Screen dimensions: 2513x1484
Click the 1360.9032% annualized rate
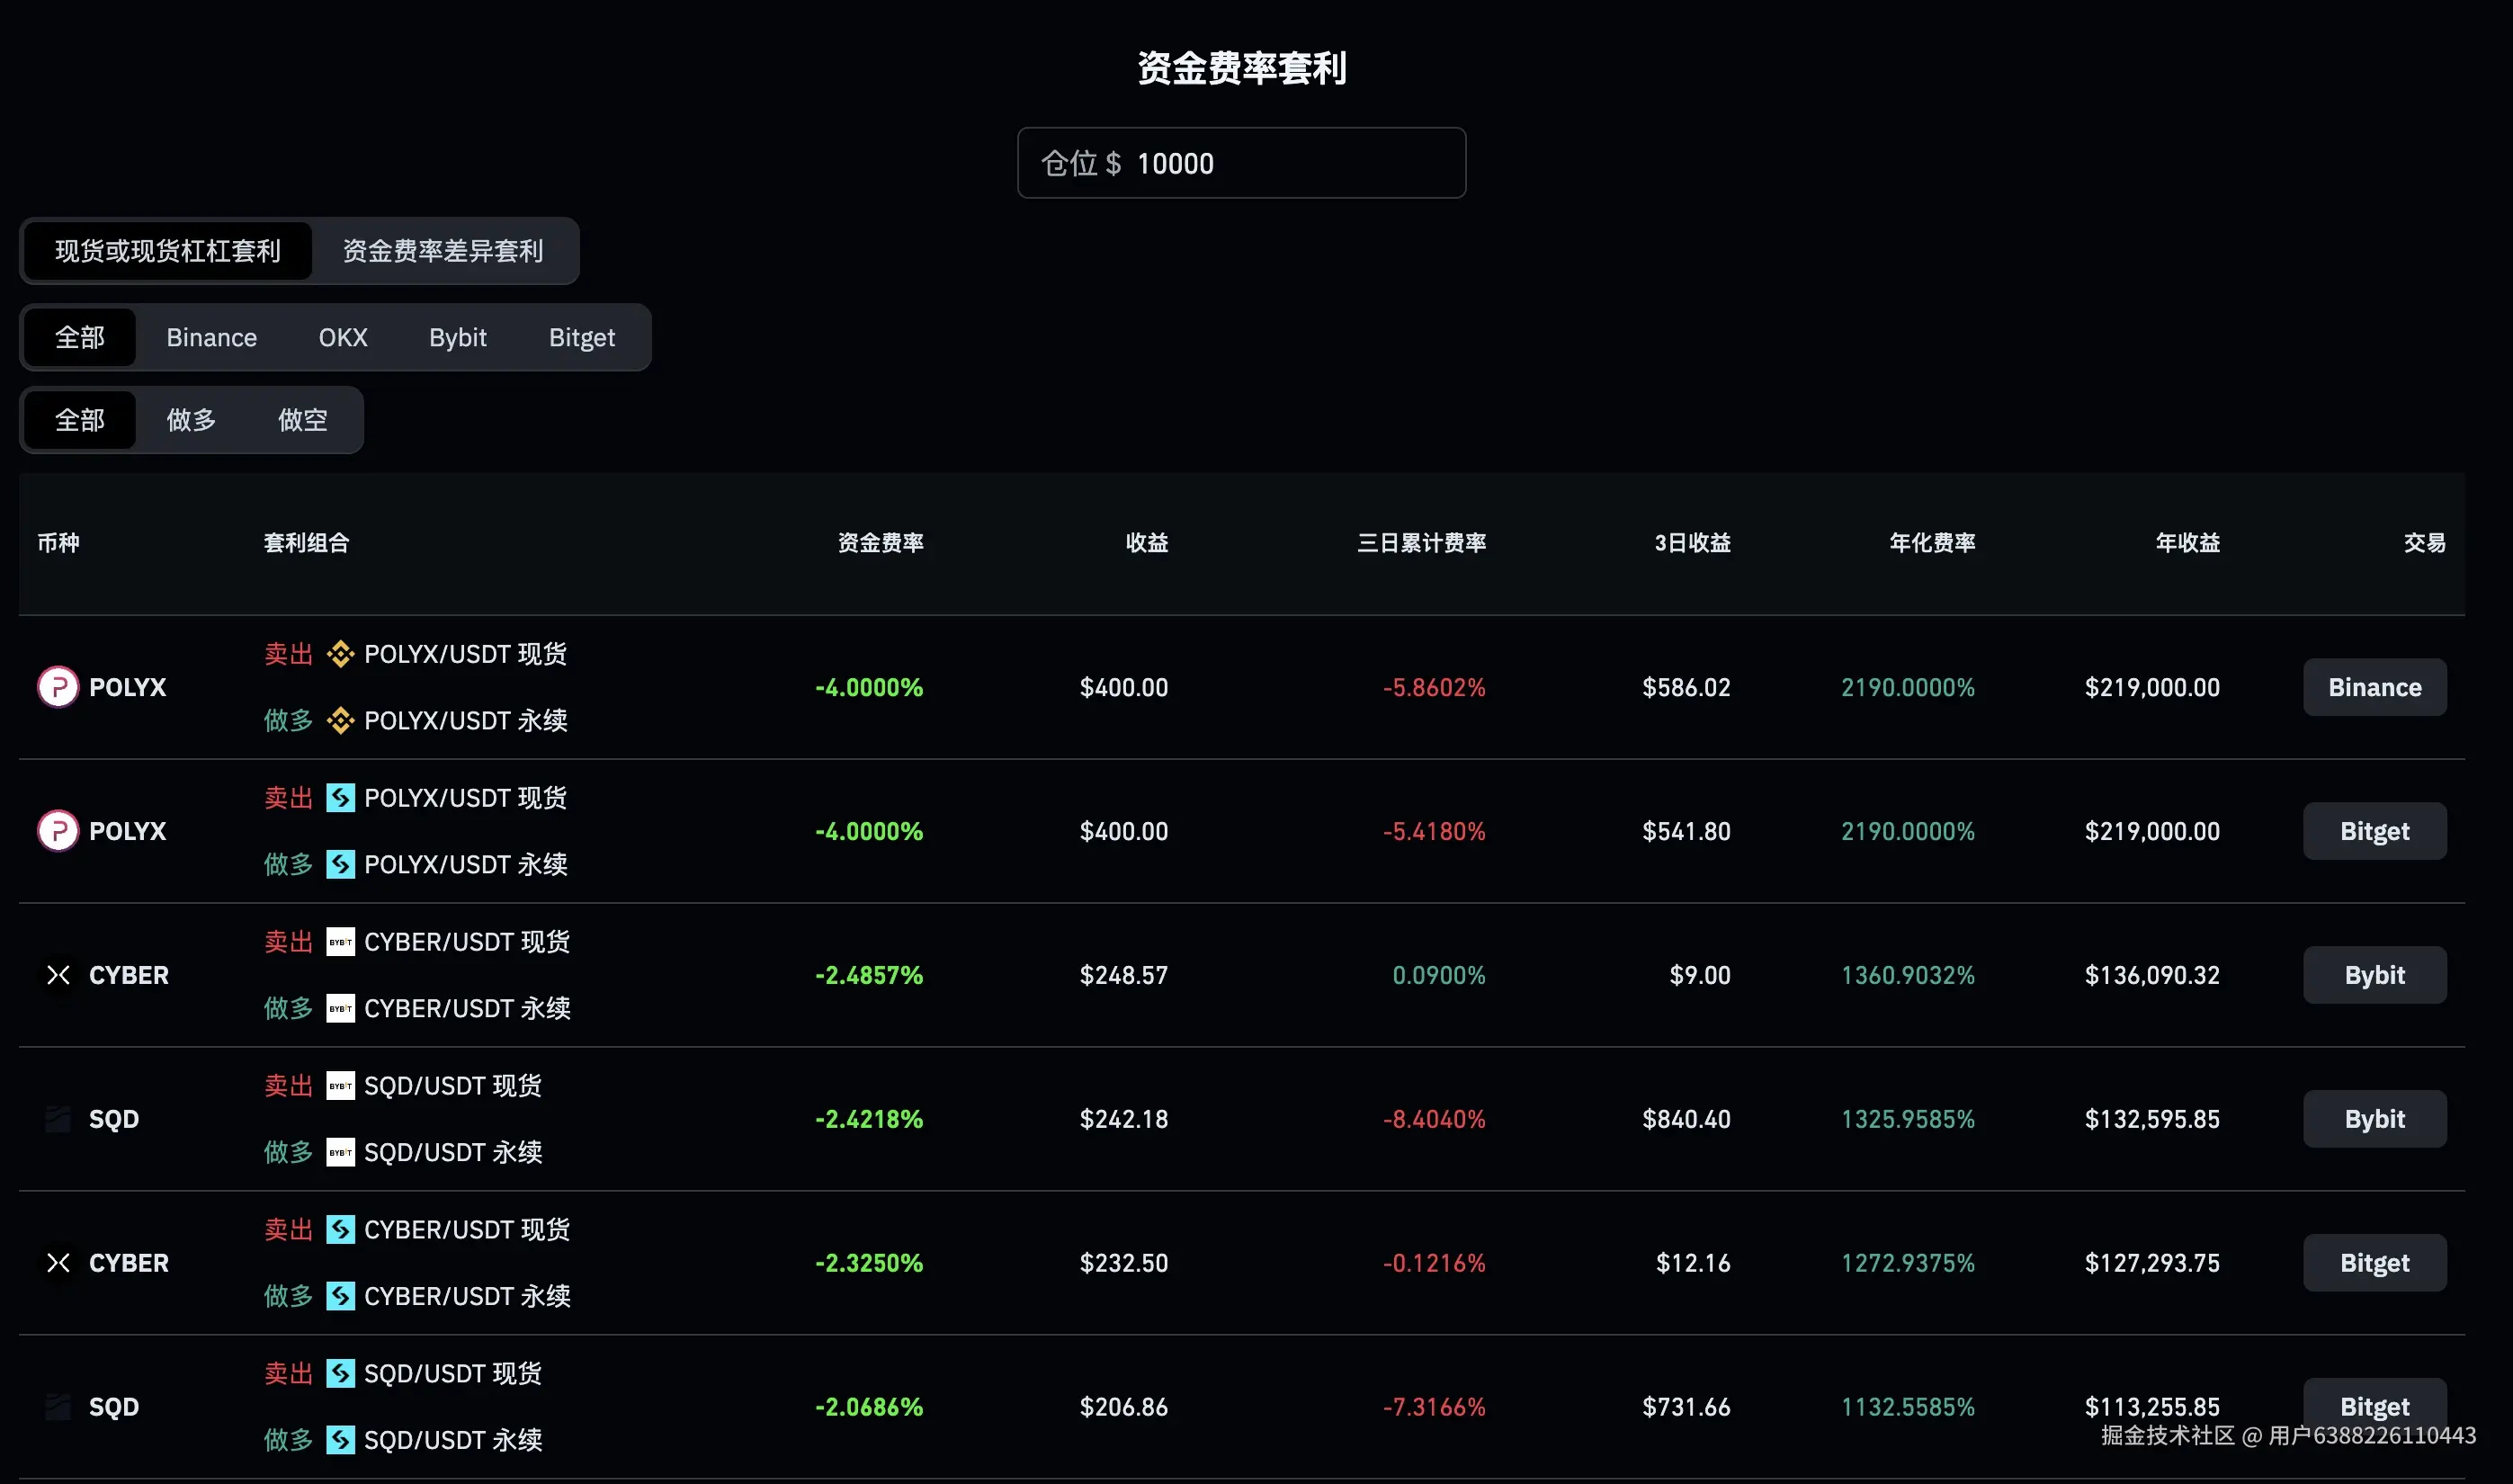[1908, 975]
